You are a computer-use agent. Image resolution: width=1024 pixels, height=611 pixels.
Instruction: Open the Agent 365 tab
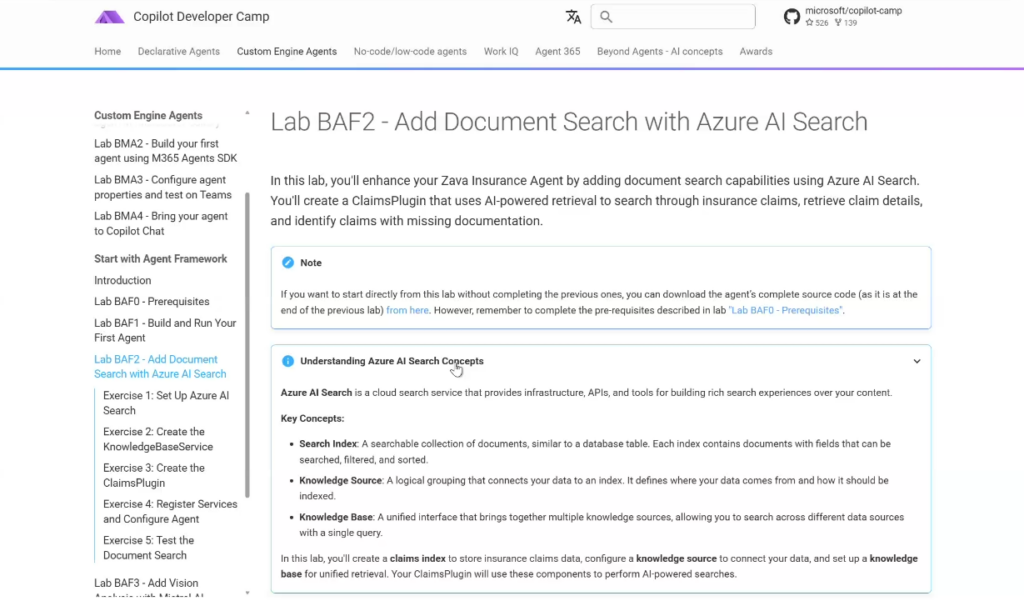pos(557,52)
